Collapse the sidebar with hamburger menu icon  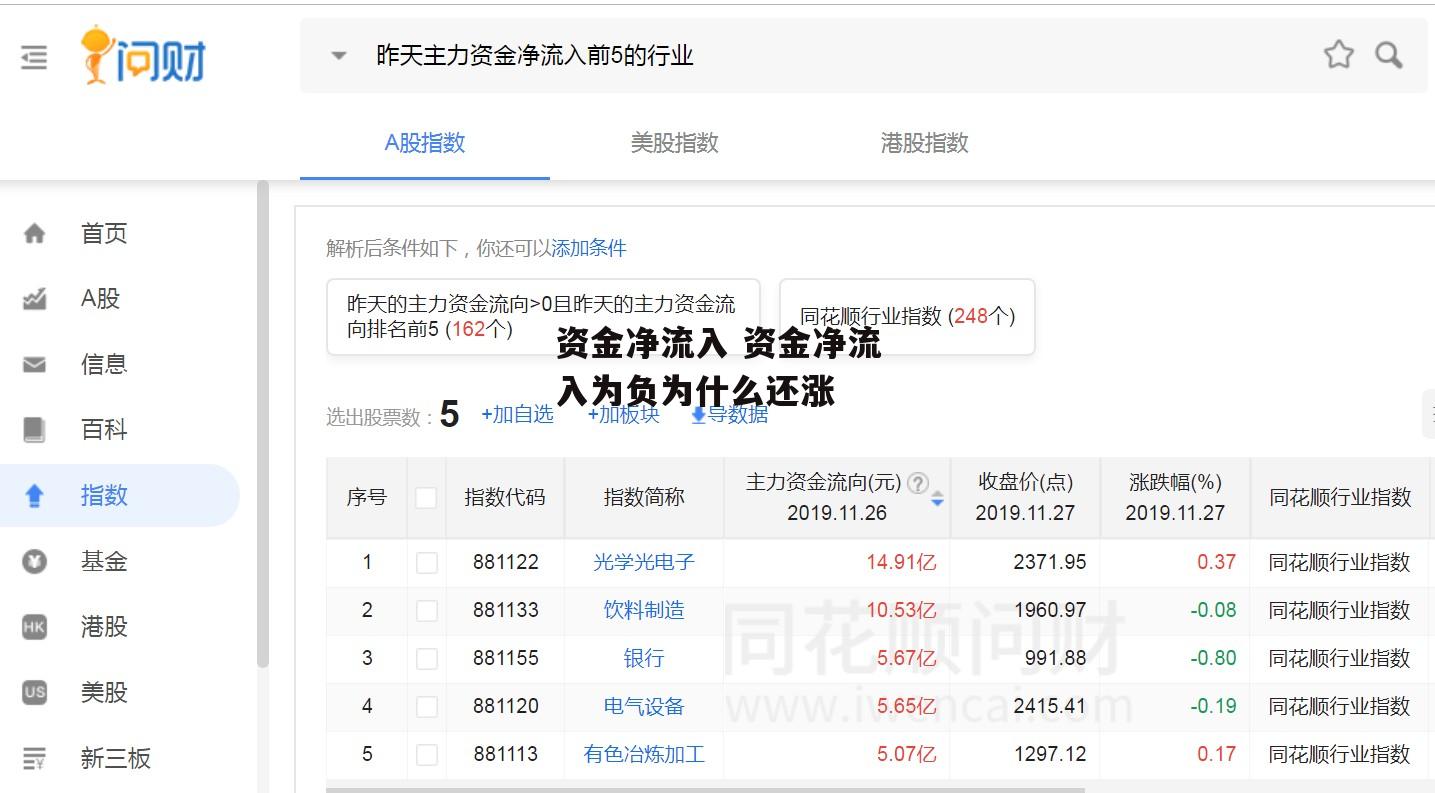coord(34,58)
